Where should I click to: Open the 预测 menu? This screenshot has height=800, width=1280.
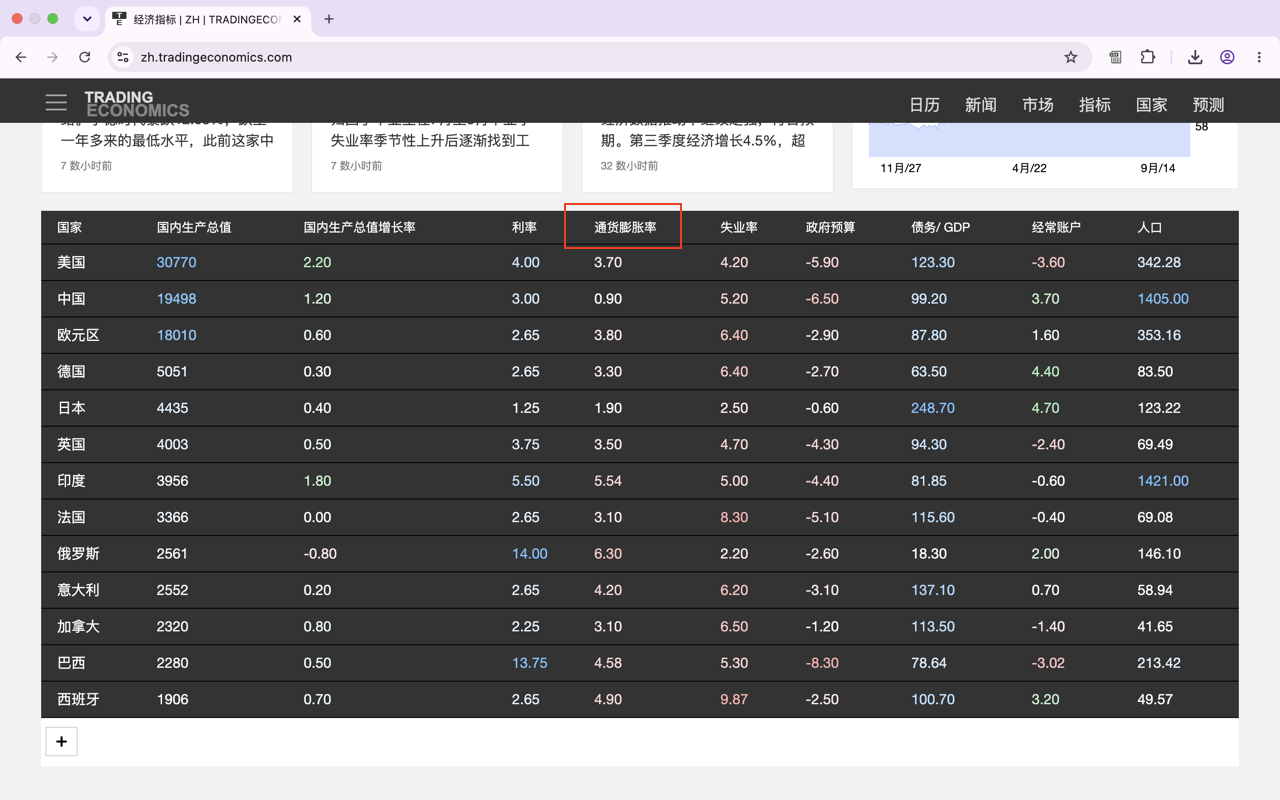(1208, 105)
